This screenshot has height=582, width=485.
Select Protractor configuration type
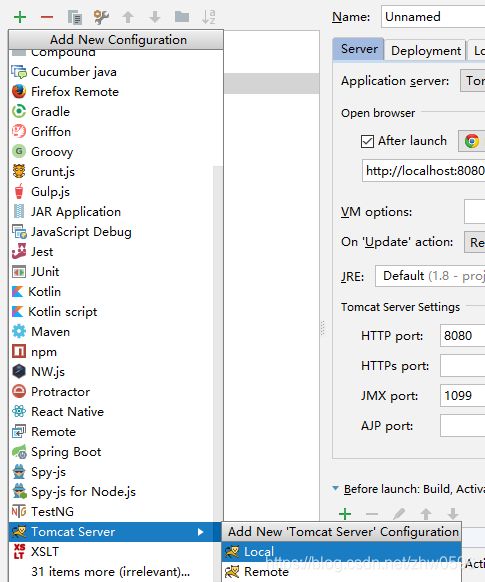coord(111,392)
